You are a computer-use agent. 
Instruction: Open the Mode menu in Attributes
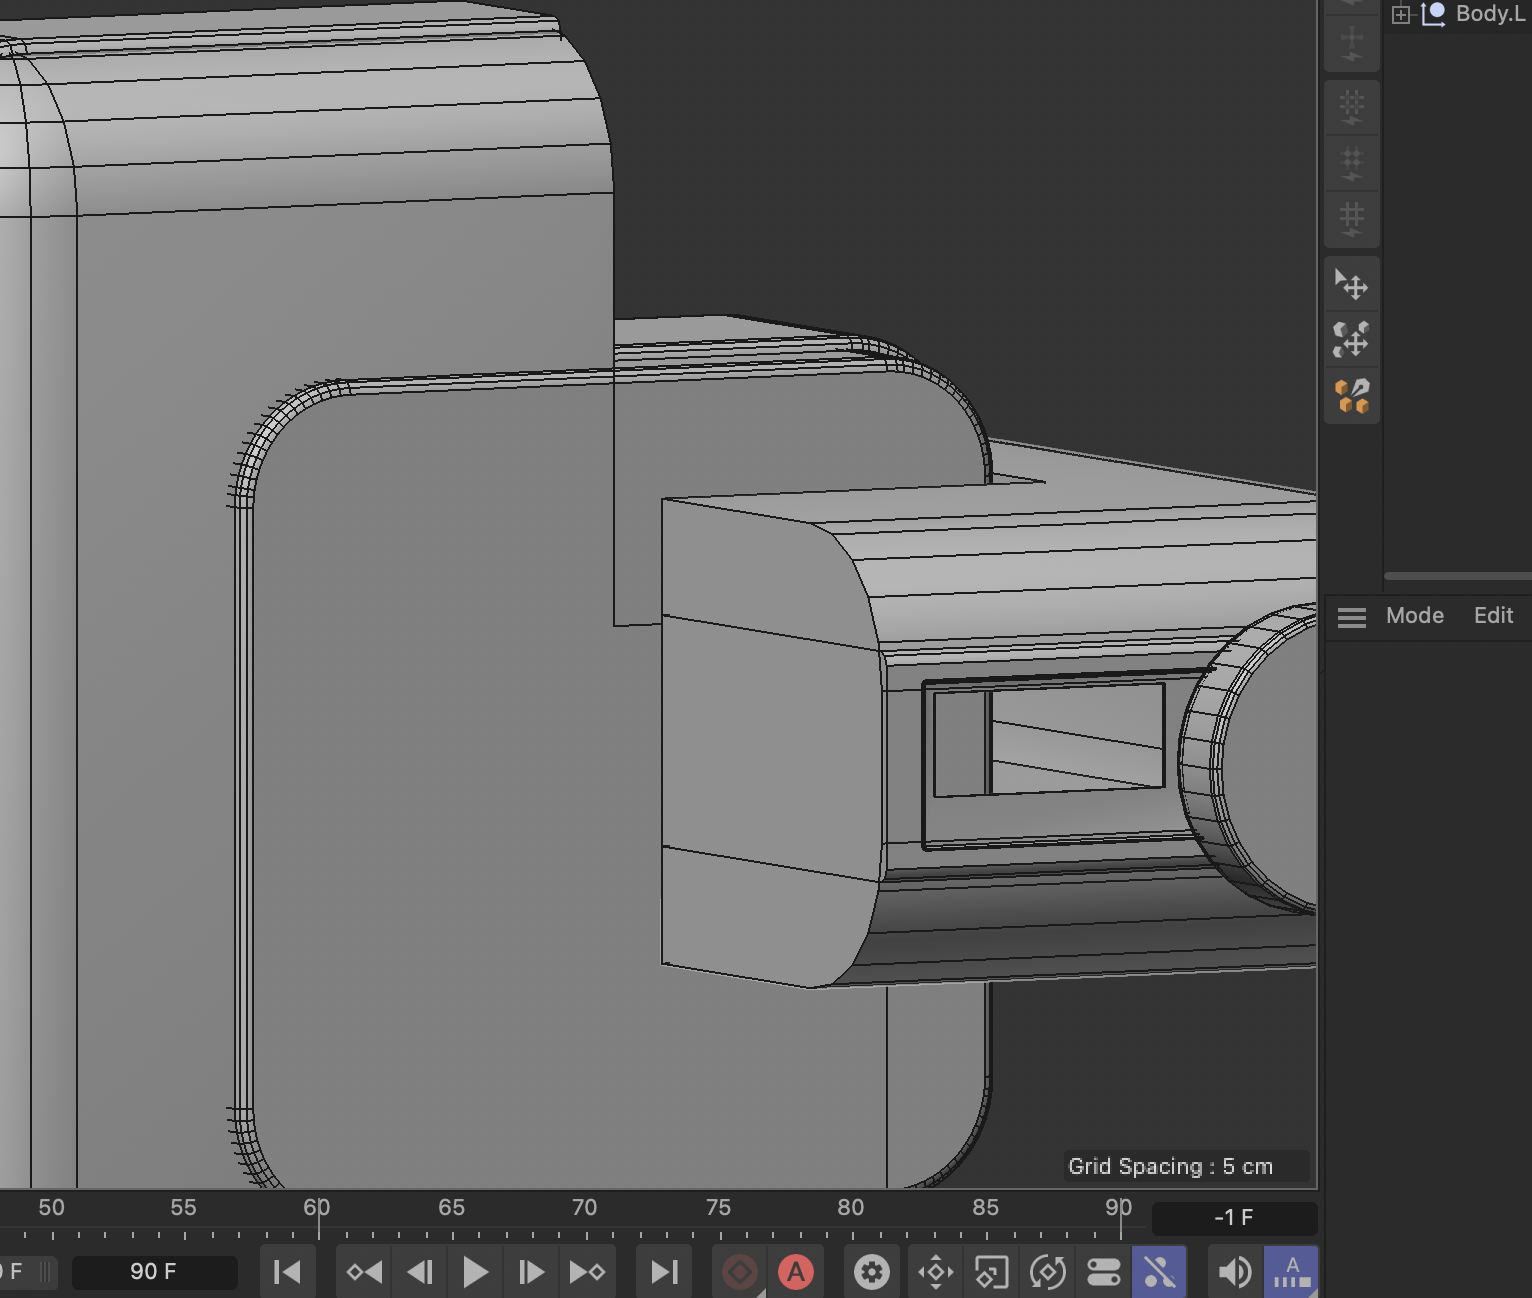point(1414,616)
